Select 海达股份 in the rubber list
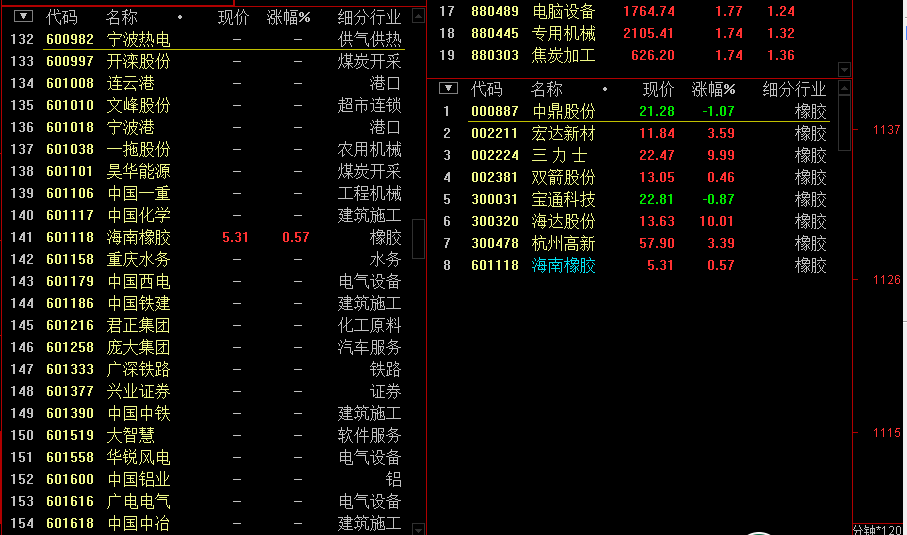This screenshot has width=907, height=535. (635, 221)
